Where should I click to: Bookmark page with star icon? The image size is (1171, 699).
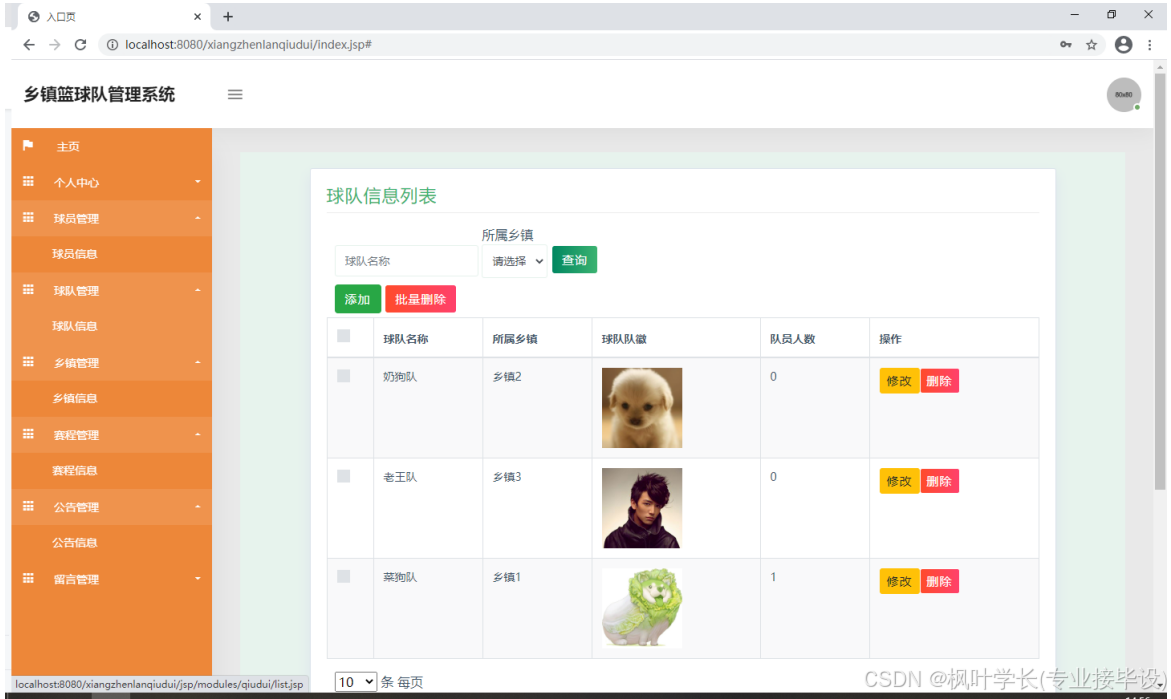(1091, 45)
